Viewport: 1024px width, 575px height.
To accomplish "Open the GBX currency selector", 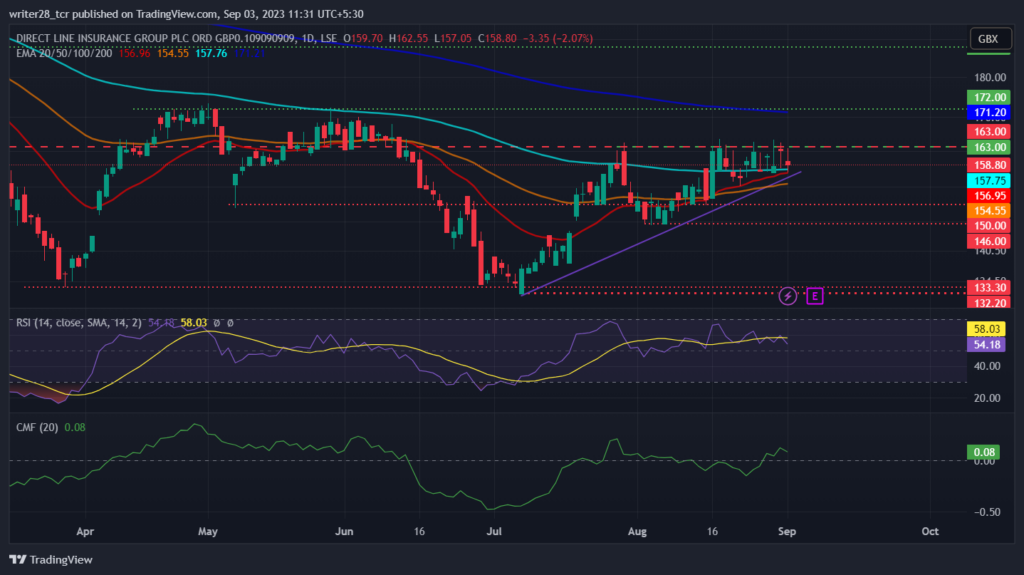I will point(988,39).
